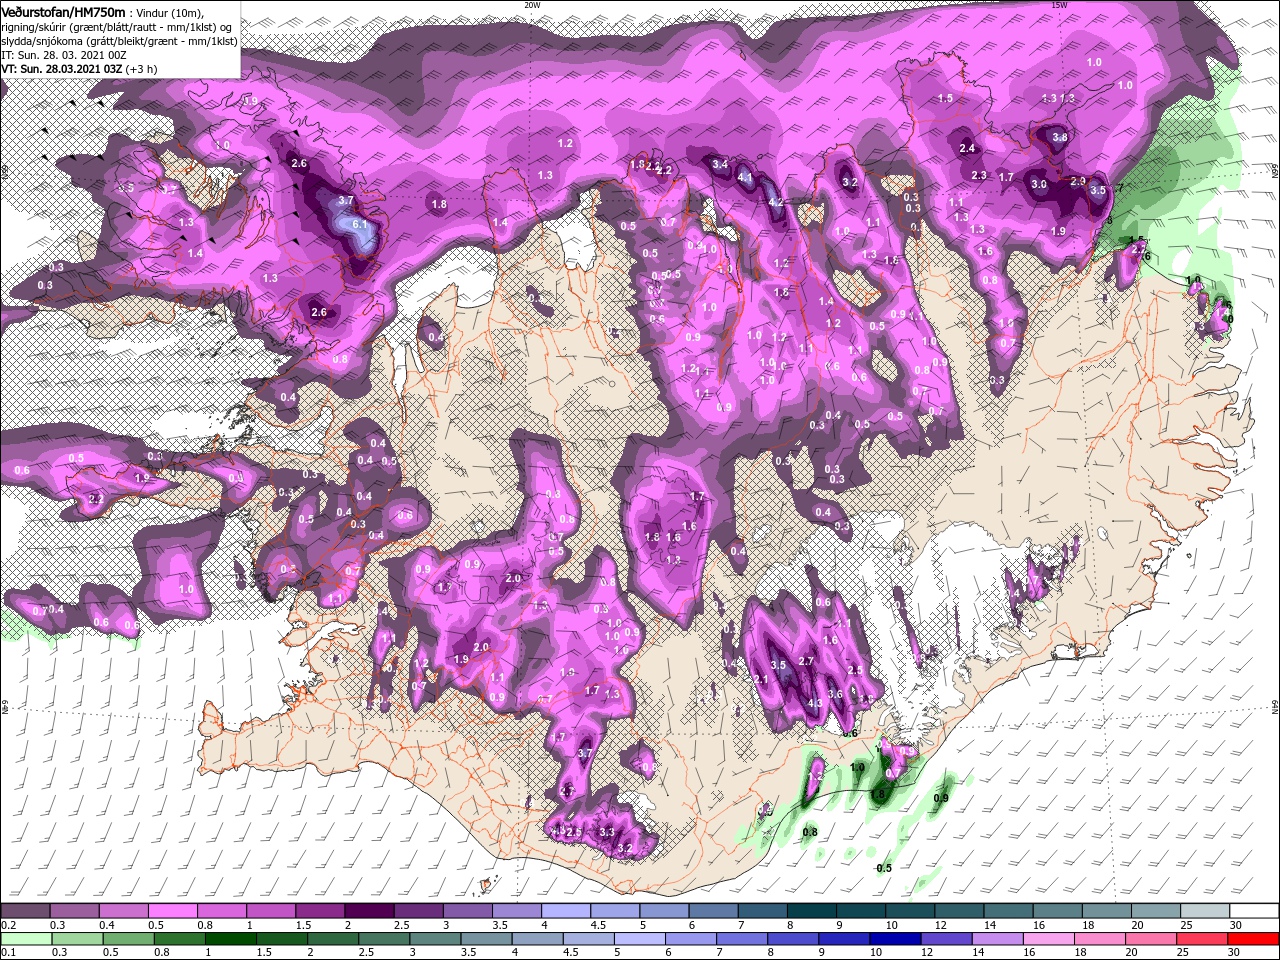Click the Veðurstofan/HM750m title text
The height and width of the screenshot is (960, 1280).
tap(63, 12)
